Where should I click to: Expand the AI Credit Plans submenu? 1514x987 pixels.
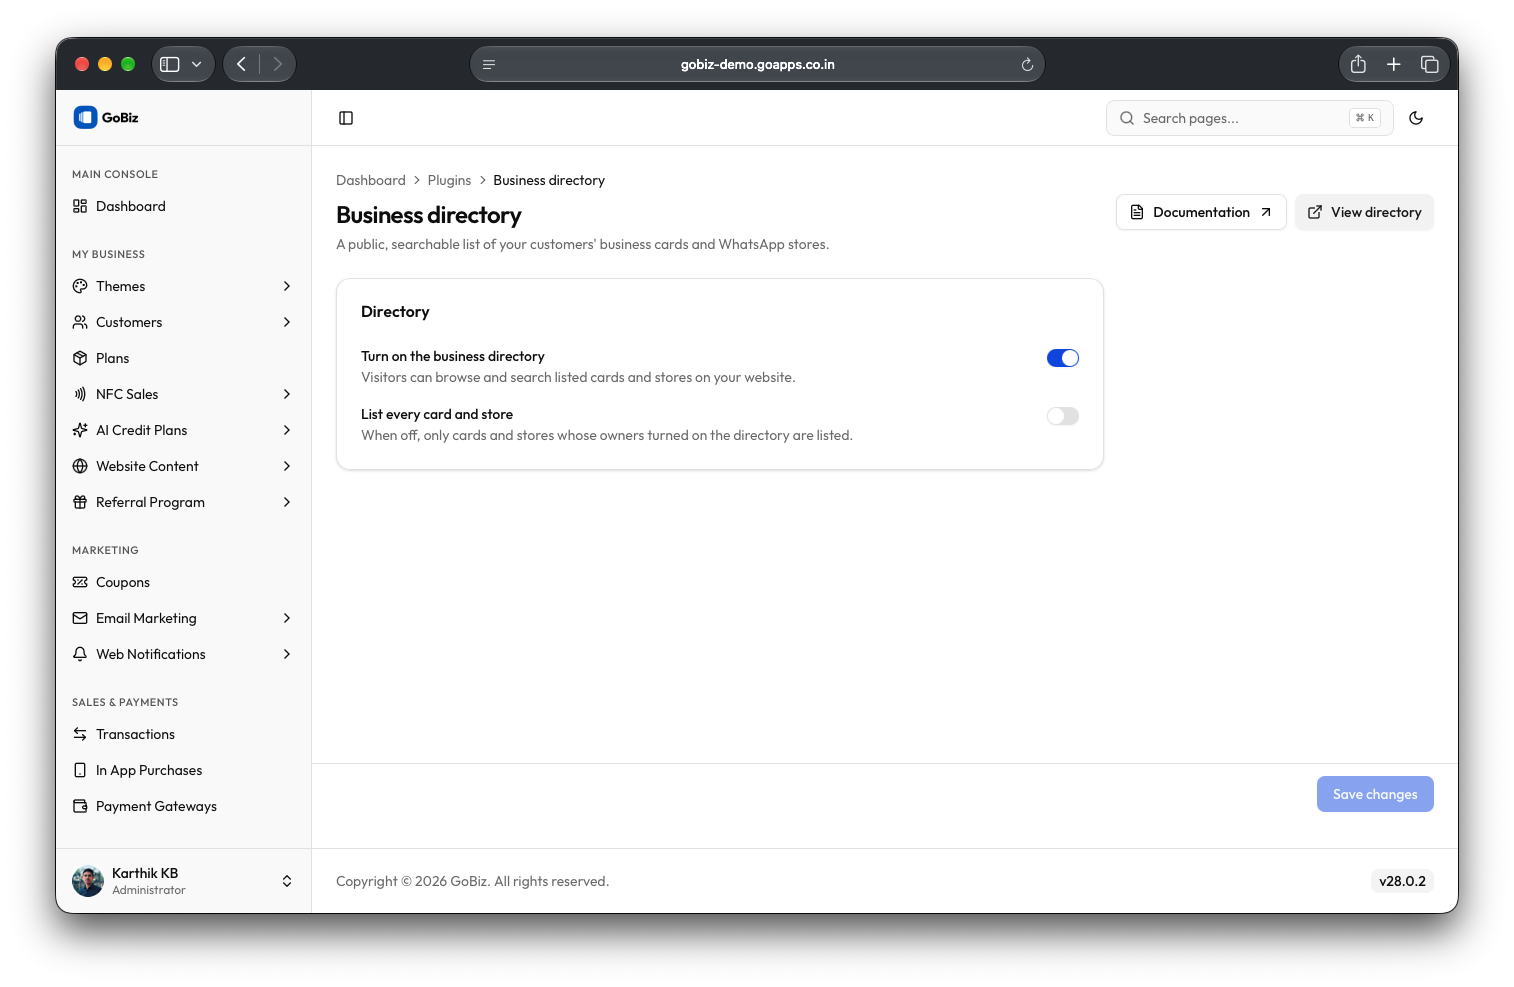[x=287, y=430]
